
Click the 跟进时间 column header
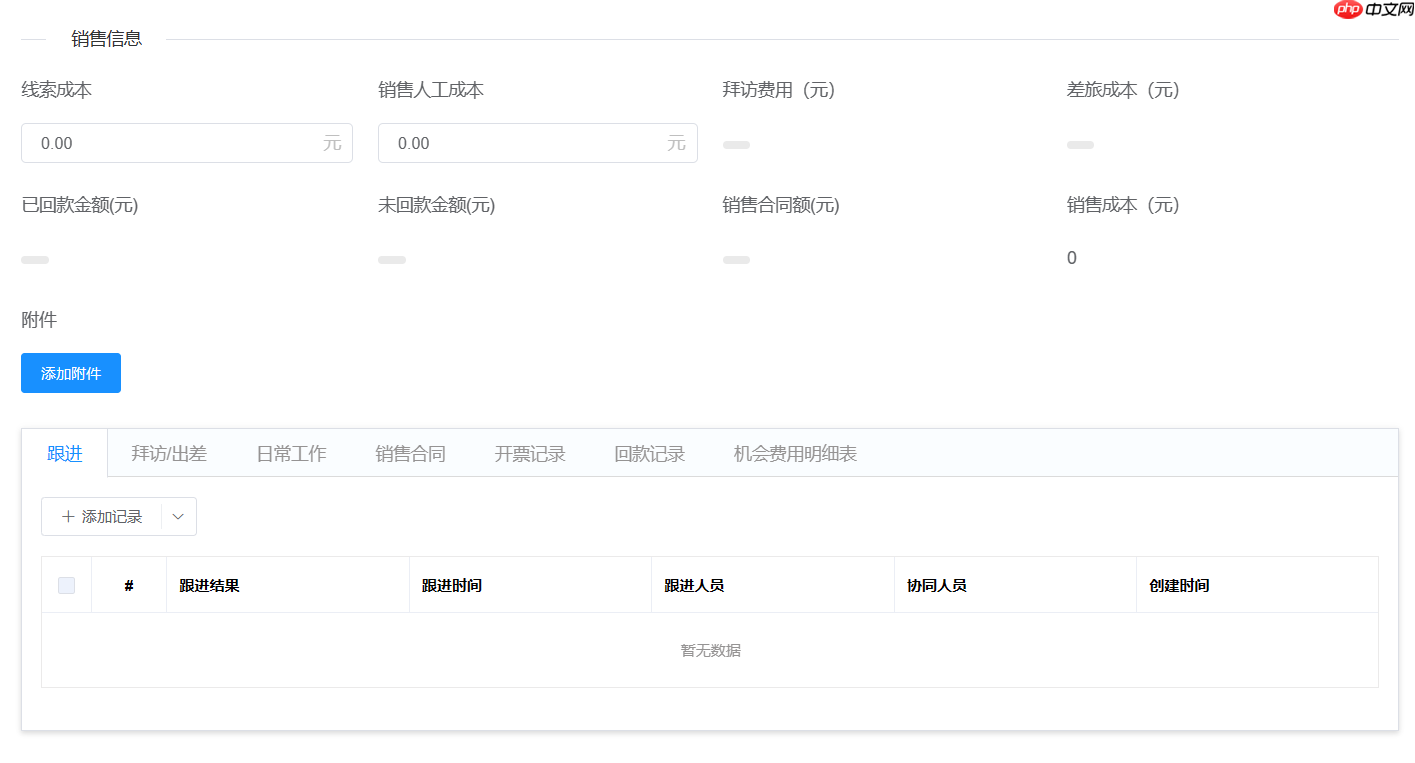click(452, 586)
